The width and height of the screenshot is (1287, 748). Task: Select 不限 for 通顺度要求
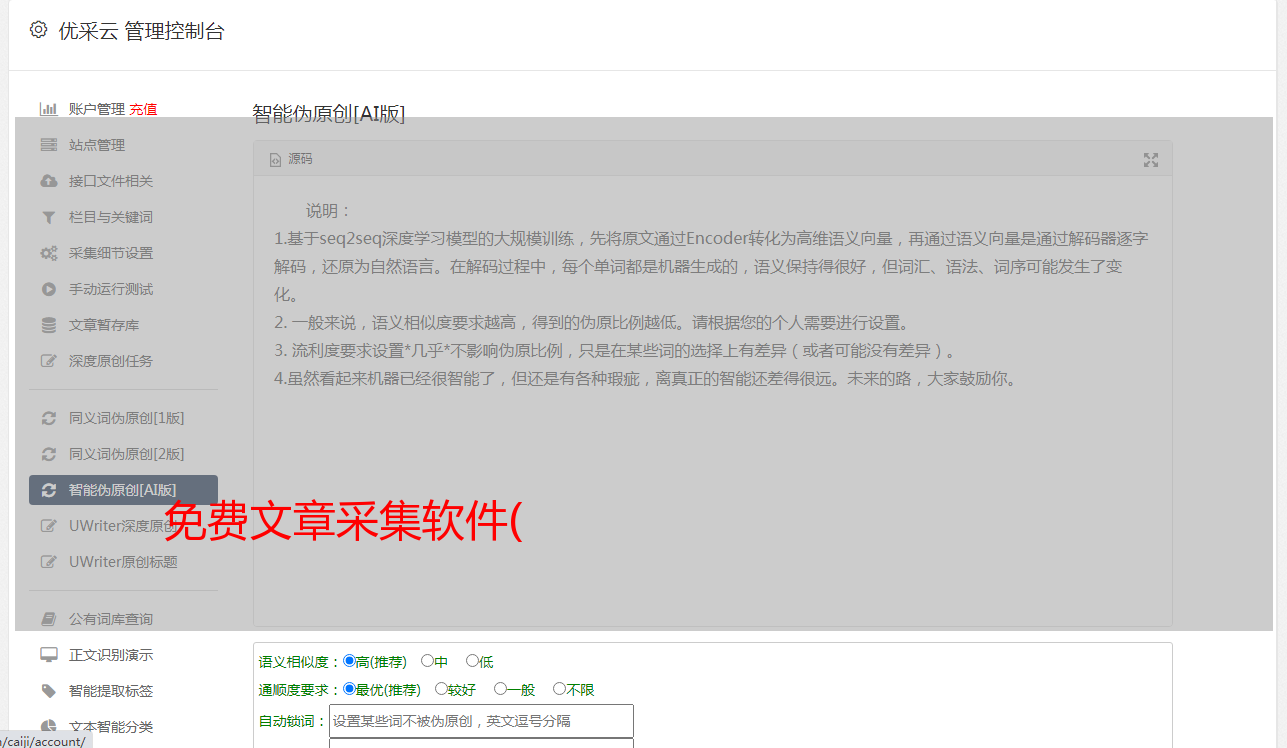click(560, 689)
